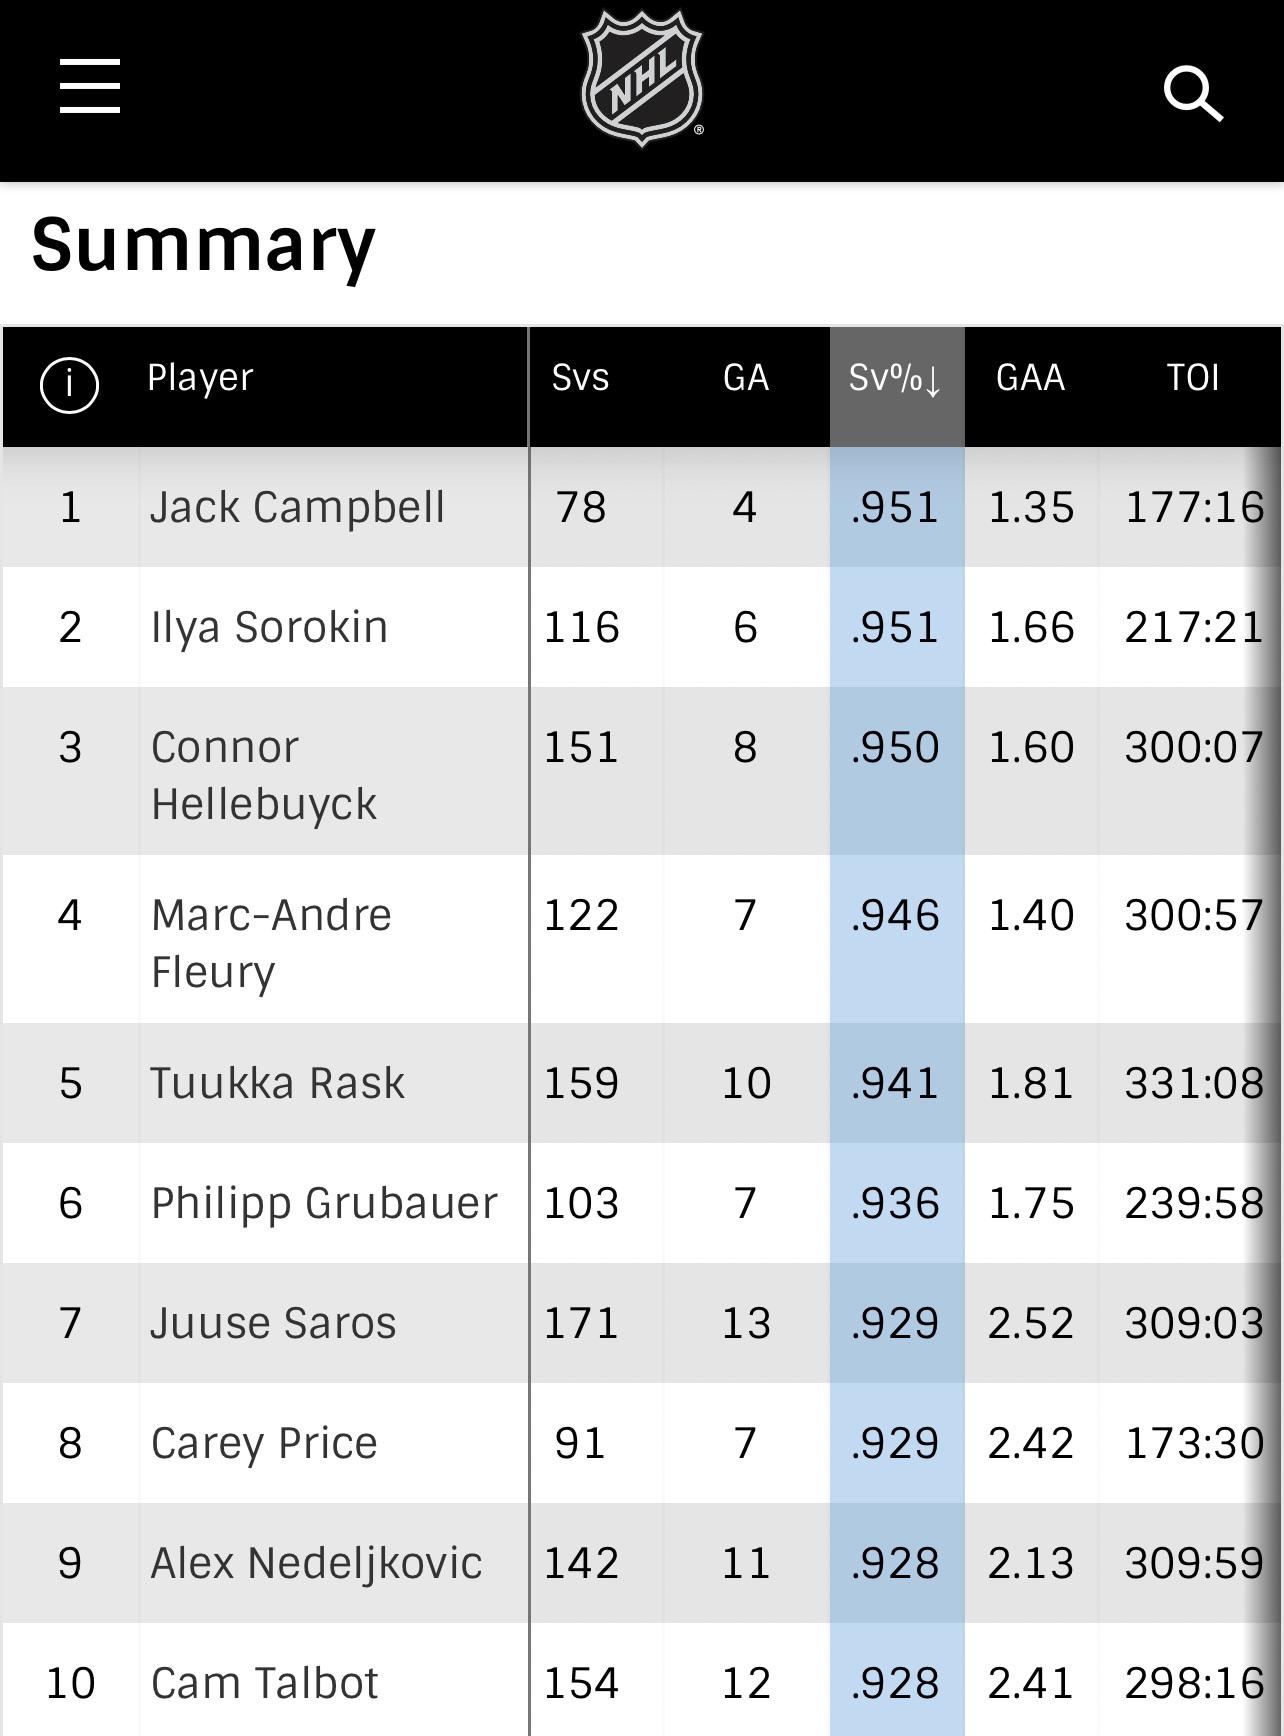This screenshot has width=1284, height=1736.
Task: Click the highlighted Sv% column for Juuse Saros
Action: coord(893,1322)
